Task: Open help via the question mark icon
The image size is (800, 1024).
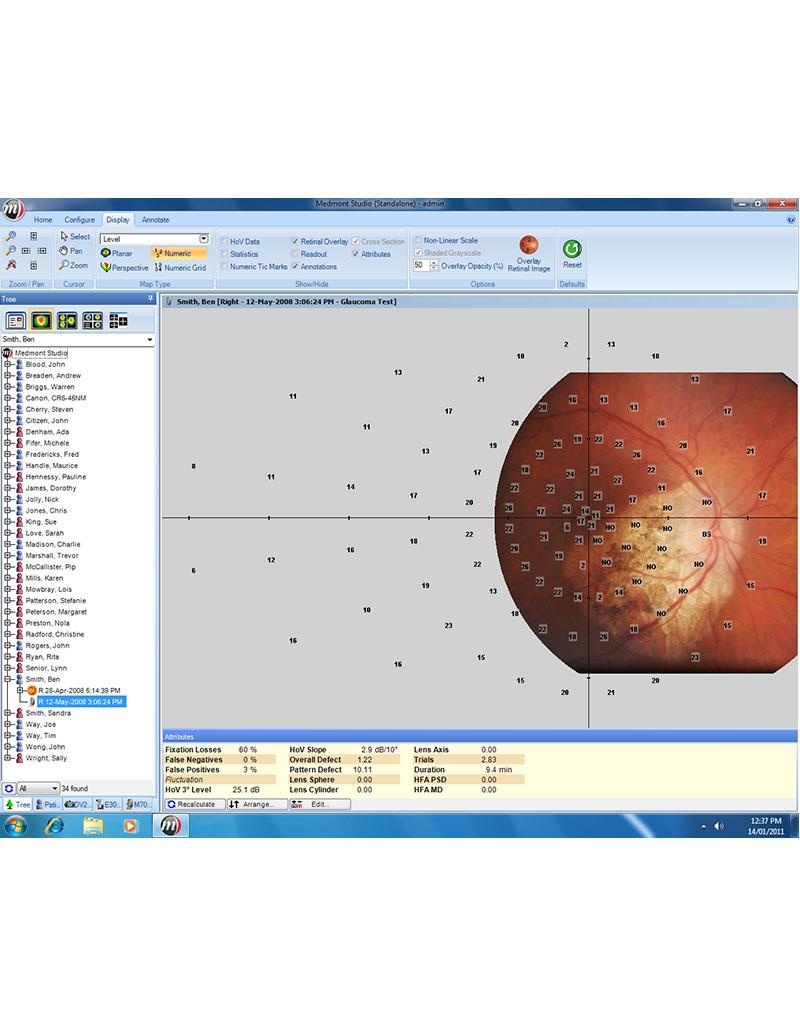Action: (x=791, y=220)
